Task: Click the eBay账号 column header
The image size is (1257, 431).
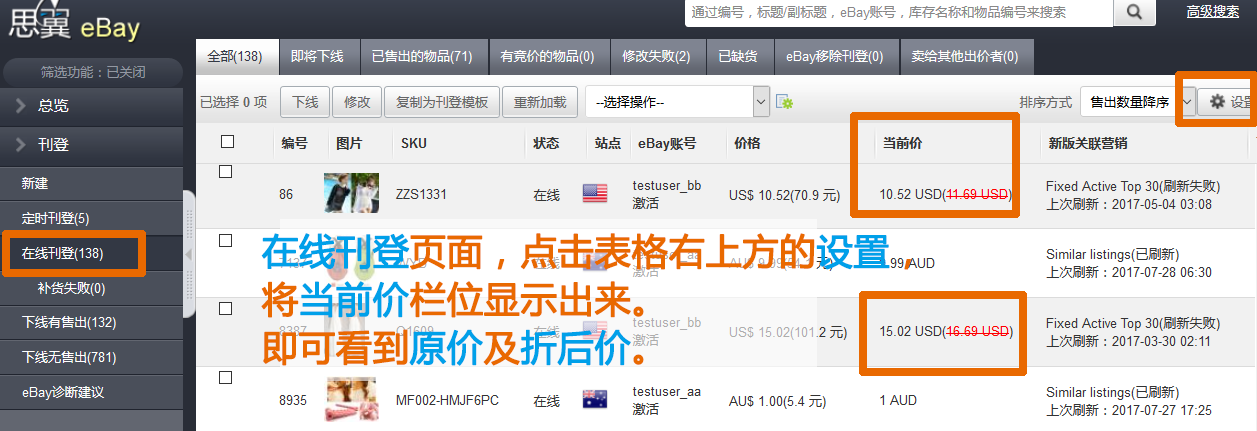Action: pyautogui.click(x=666, y=143)
